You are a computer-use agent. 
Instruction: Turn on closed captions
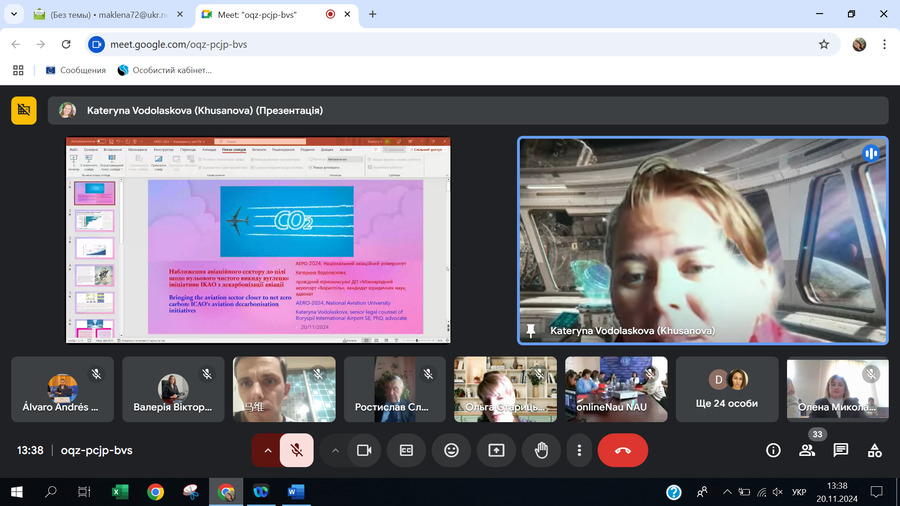pyautogui.click(x=407, y=450)
